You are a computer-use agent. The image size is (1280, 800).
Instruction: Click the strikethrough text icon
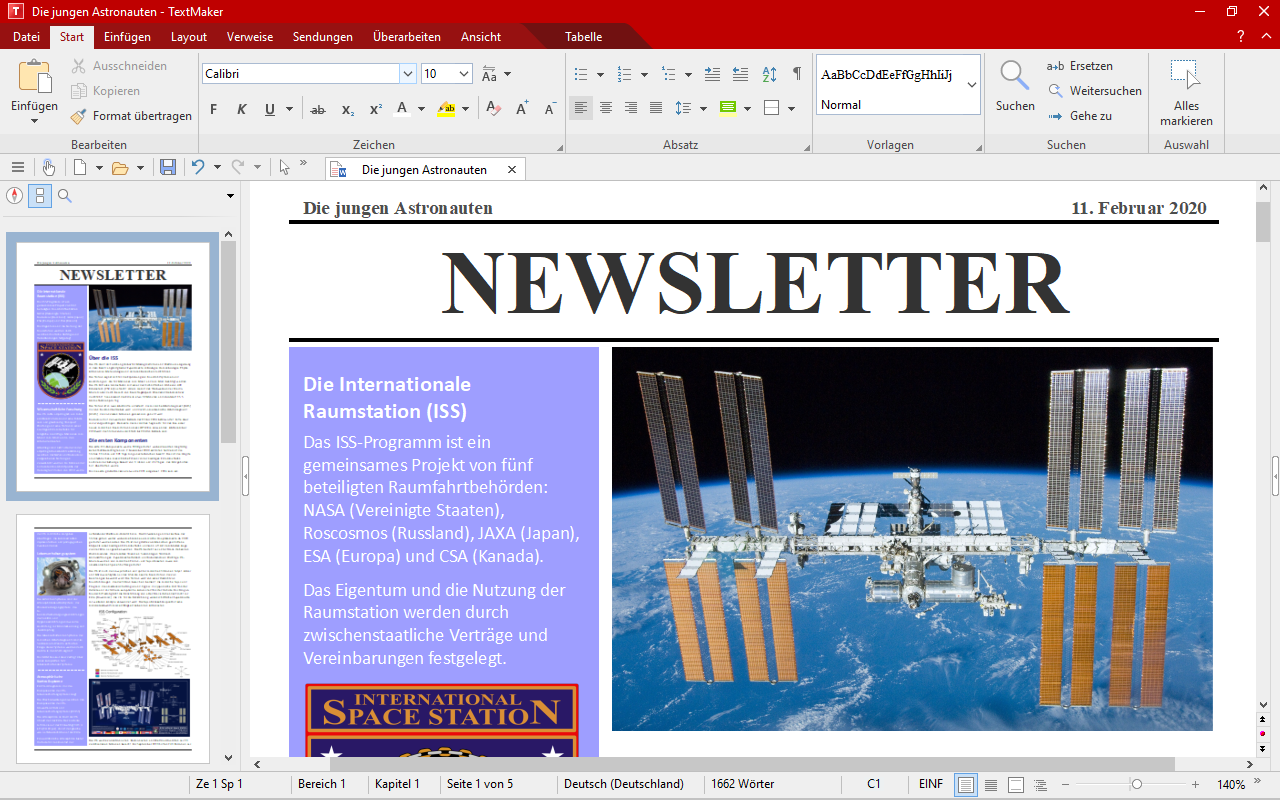click(x=318, y=109)
